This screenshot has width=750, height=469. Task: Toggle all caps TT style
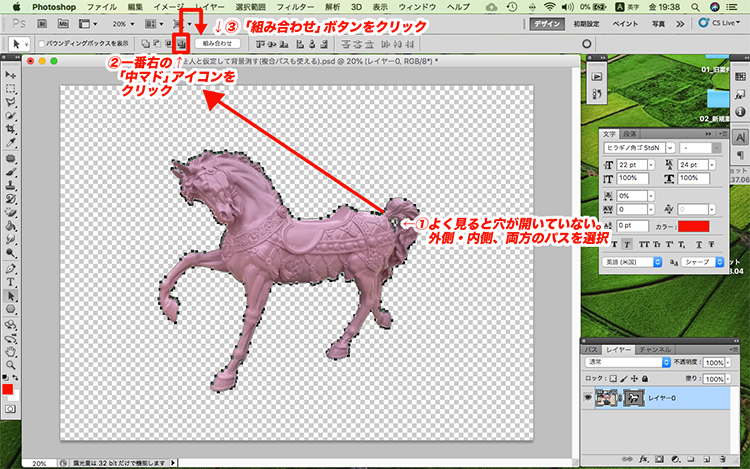[x=644, y=244]
